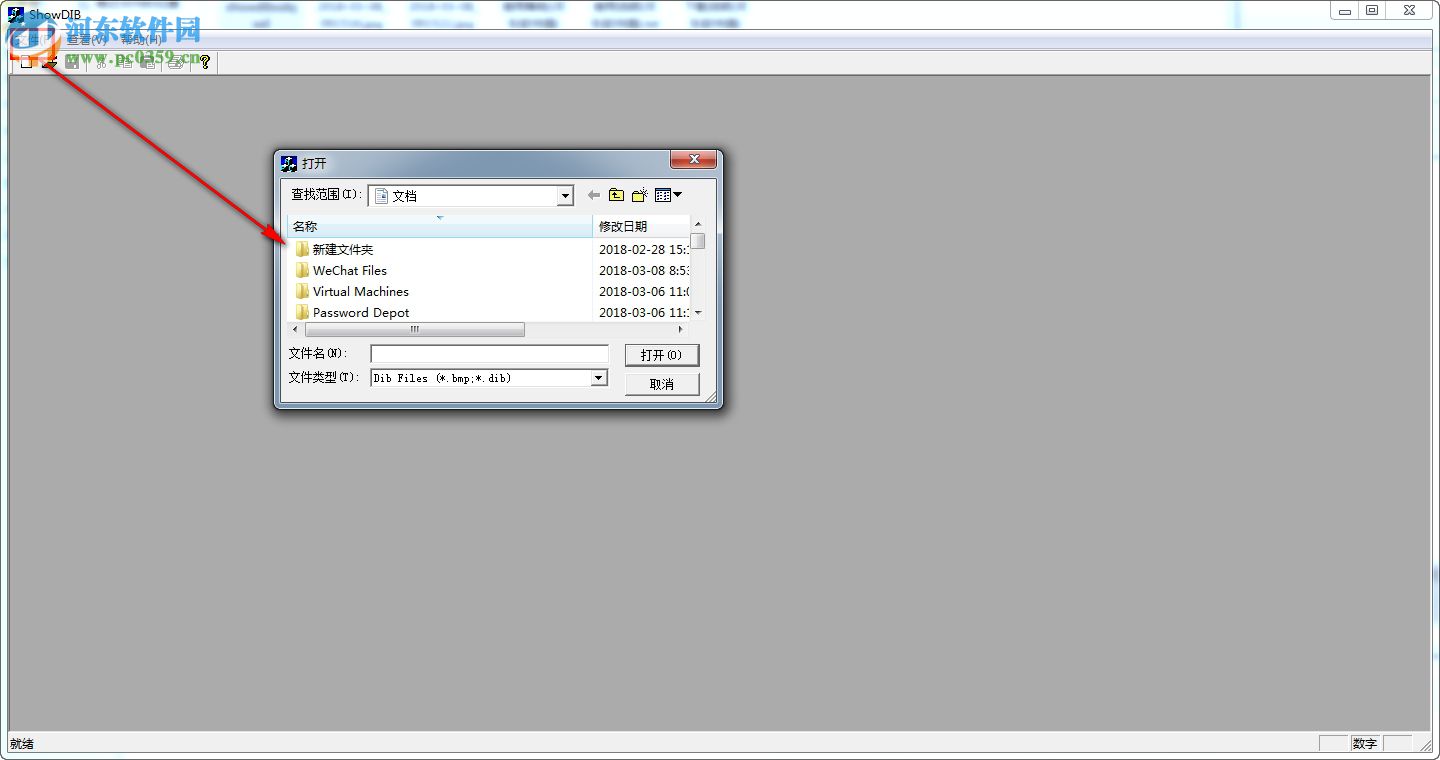Image resolution: width=1440 pixels, height=760 pixels.
Task: Open the 文件(F) menu
Action: 34,40
